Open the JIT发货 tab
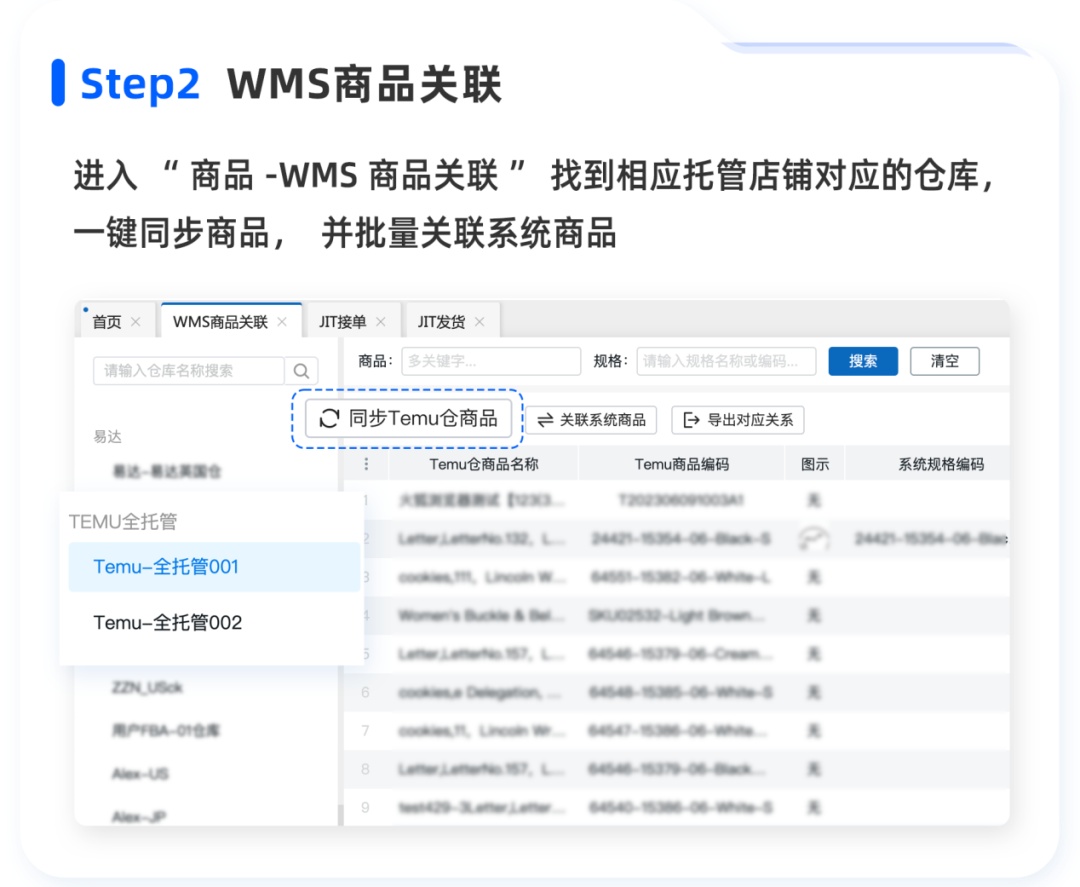 [441, 322]
